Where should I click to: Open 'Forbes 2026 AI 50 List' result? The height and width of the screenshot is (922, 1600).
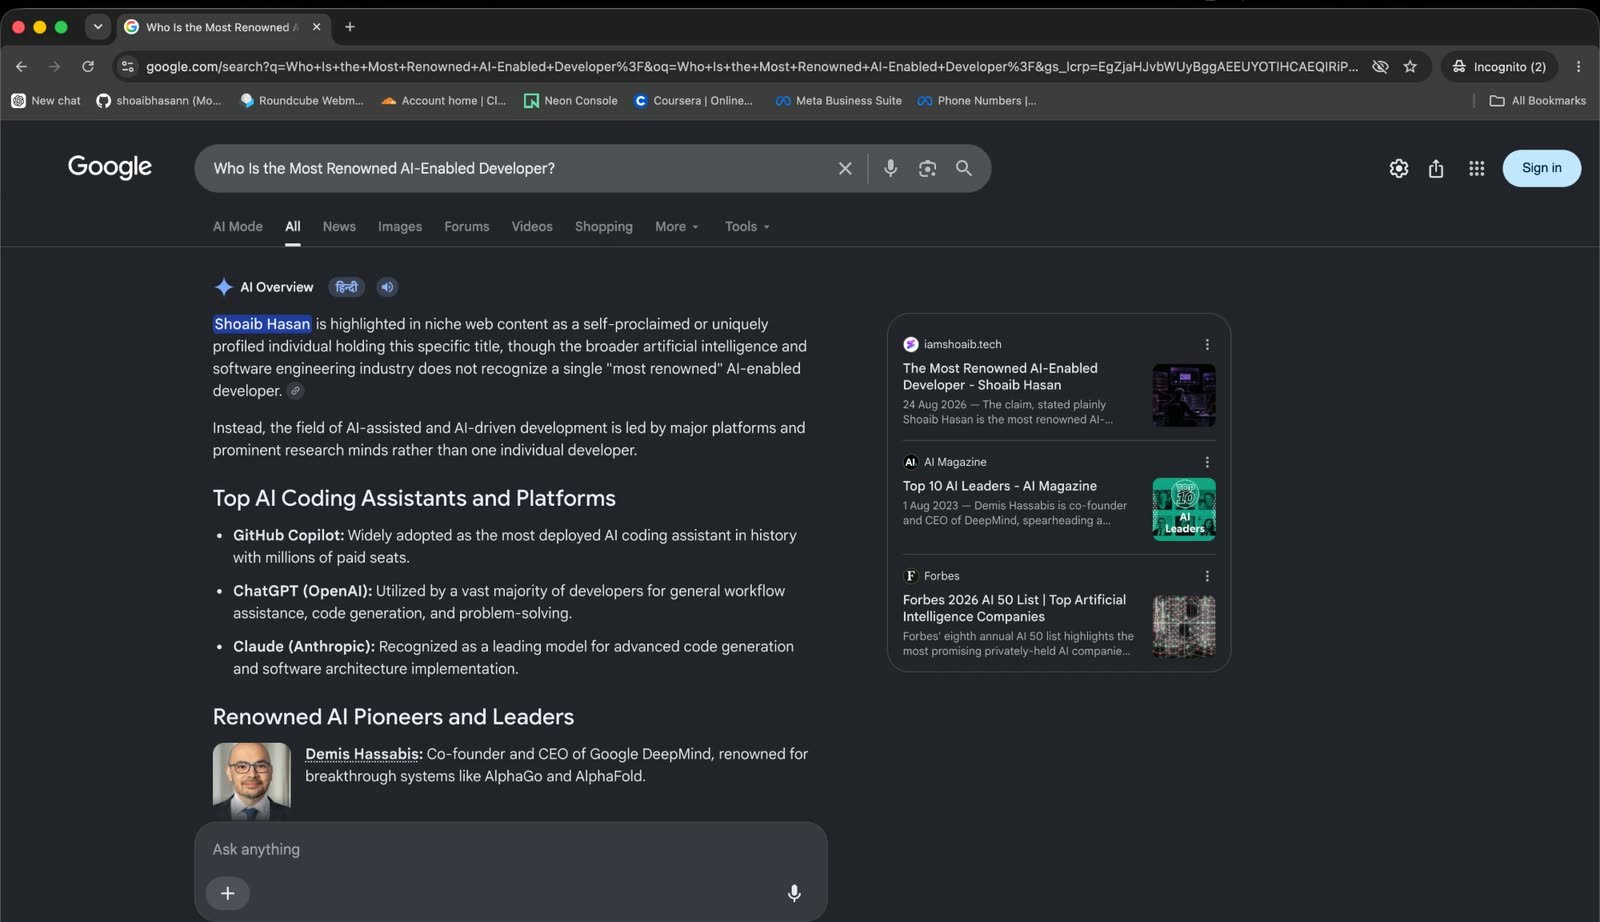pyautogui.click(x=1014, y=608)
